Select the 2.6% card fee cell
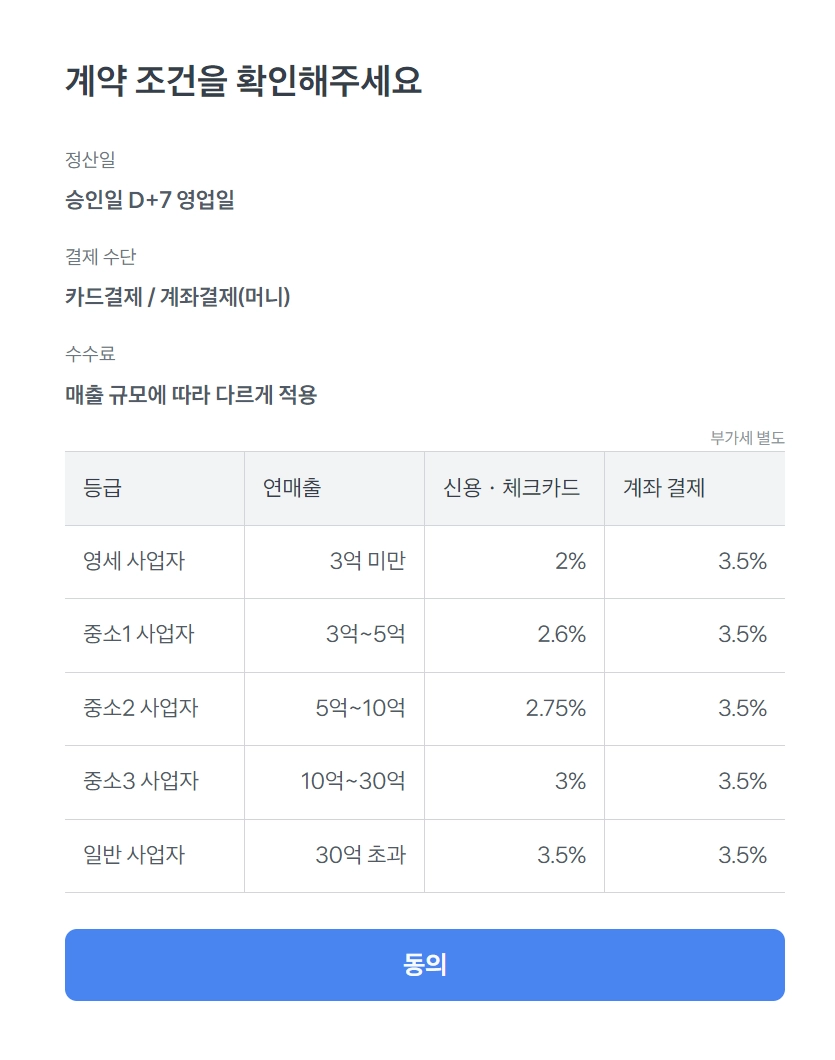 561,634
